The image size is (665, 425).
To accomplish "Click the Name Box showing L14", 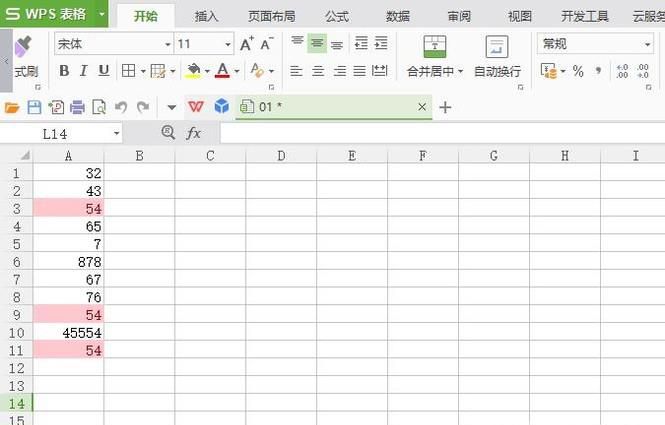I will (55, 134).
